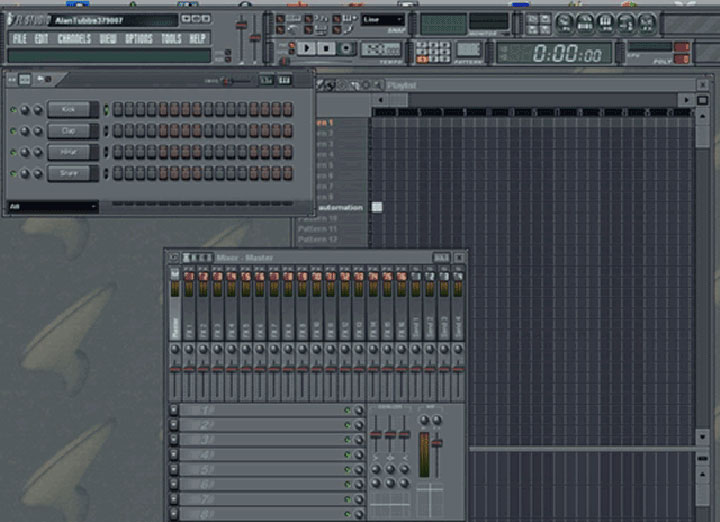Viewport: 720px width, 522px height.
Task: Show the Piano Roll via shortcut icon
Action: [x=605, y=22]
